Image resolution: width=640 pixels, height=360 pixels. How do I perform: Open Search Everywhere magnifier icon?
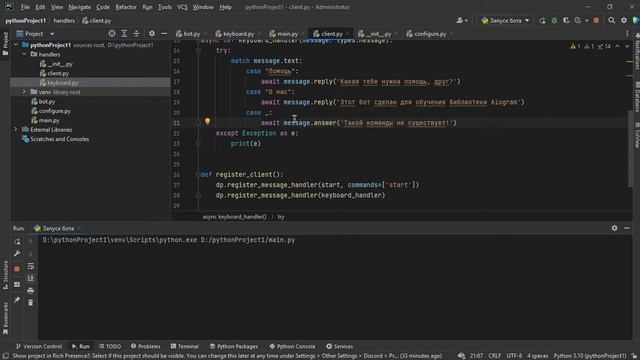click(611, 20)
